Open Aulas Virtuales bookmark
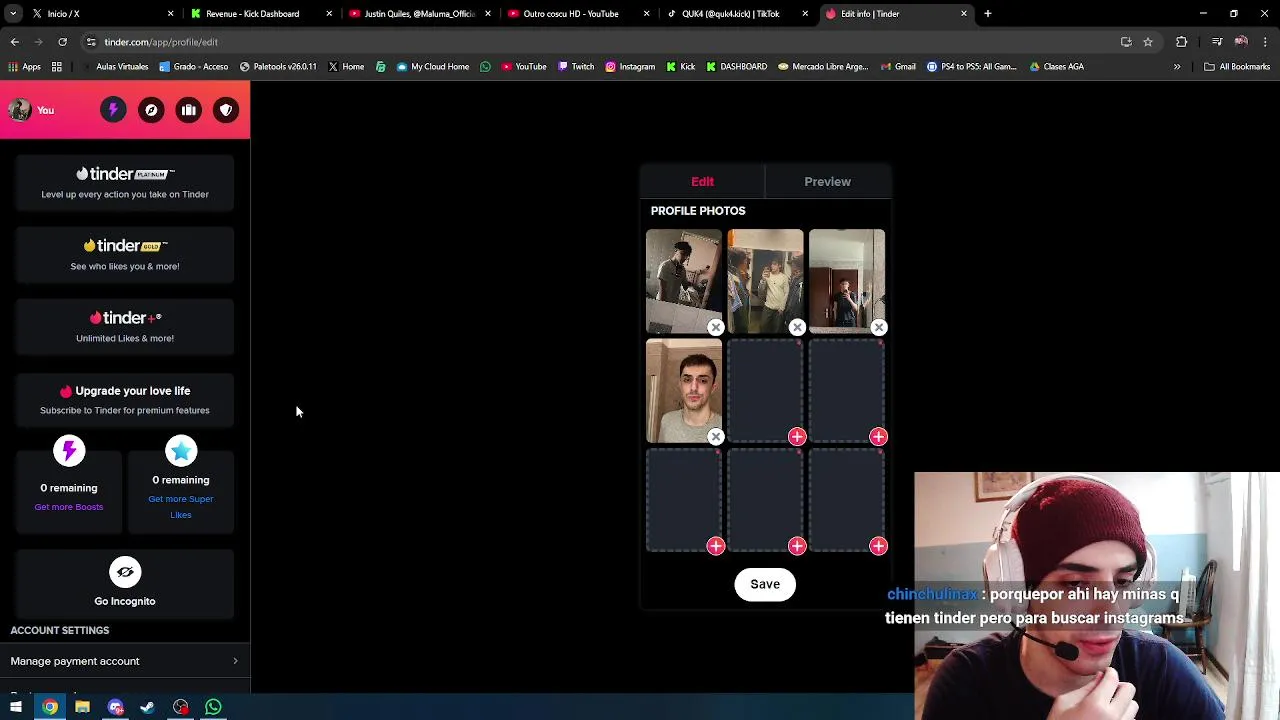 114,67
